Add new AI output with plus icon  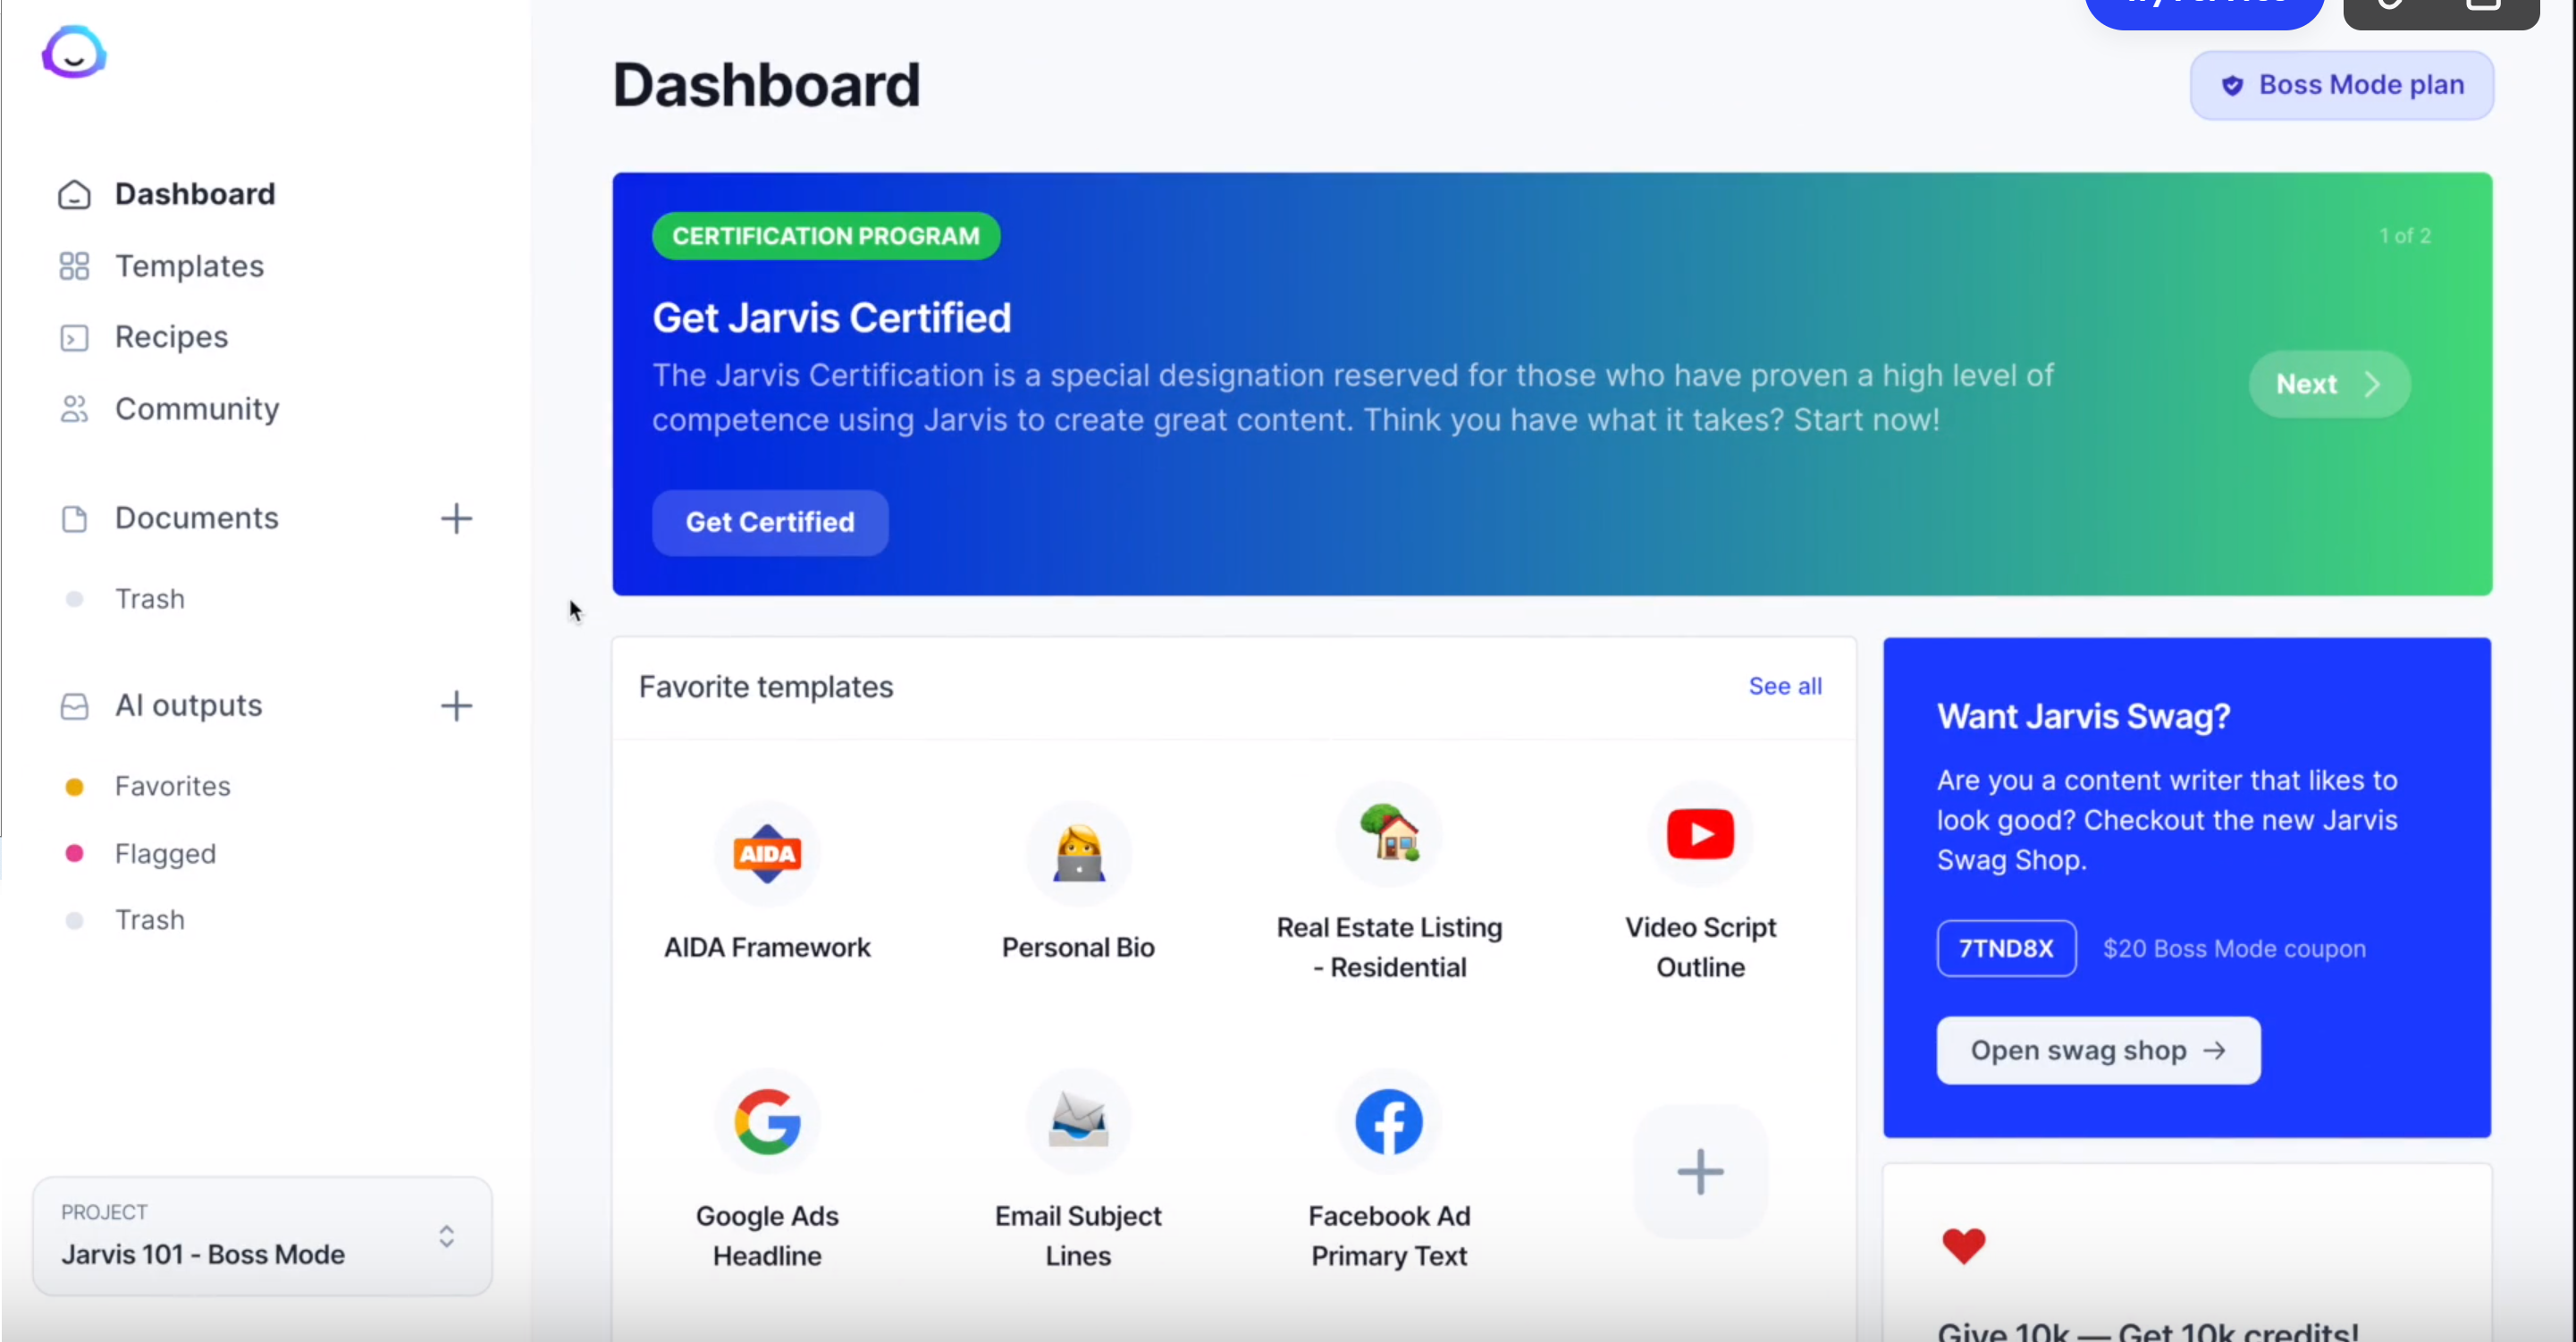456,706
